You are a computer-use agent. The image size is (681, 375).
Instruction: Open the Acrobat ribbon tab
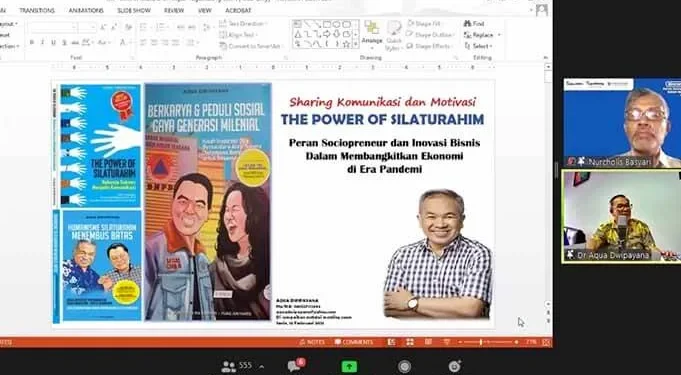238,10
